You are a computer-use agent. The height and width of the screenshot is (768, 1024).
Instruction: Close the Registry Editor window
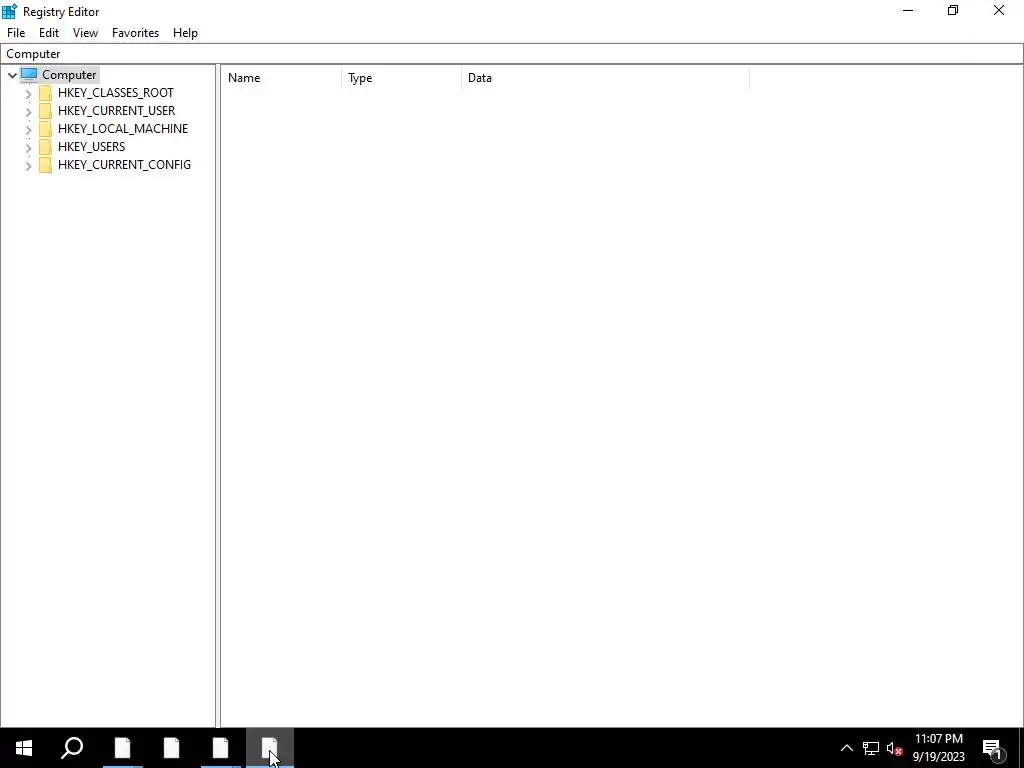pos(999,10)
